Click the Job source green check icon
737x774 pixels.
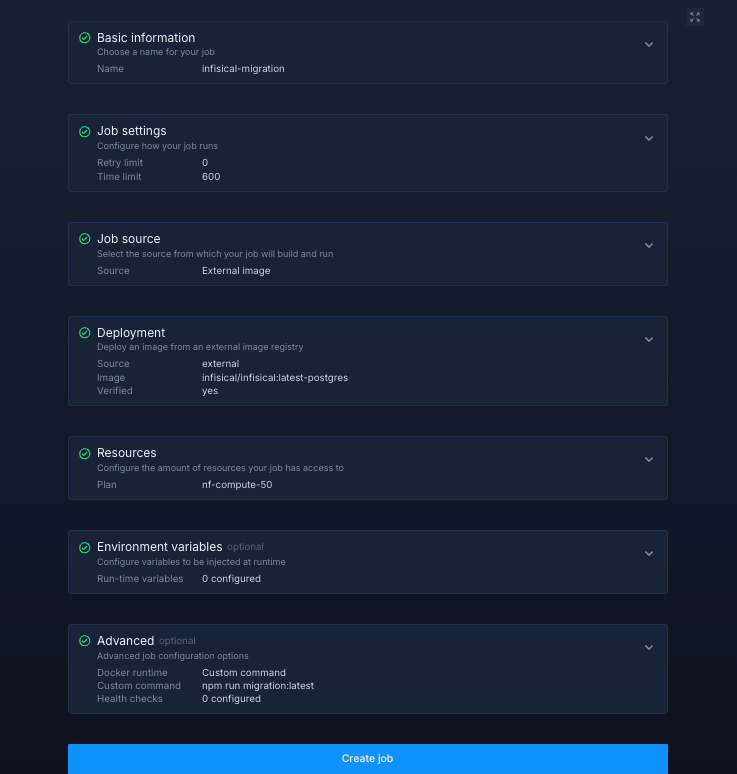tap(84, 239)
